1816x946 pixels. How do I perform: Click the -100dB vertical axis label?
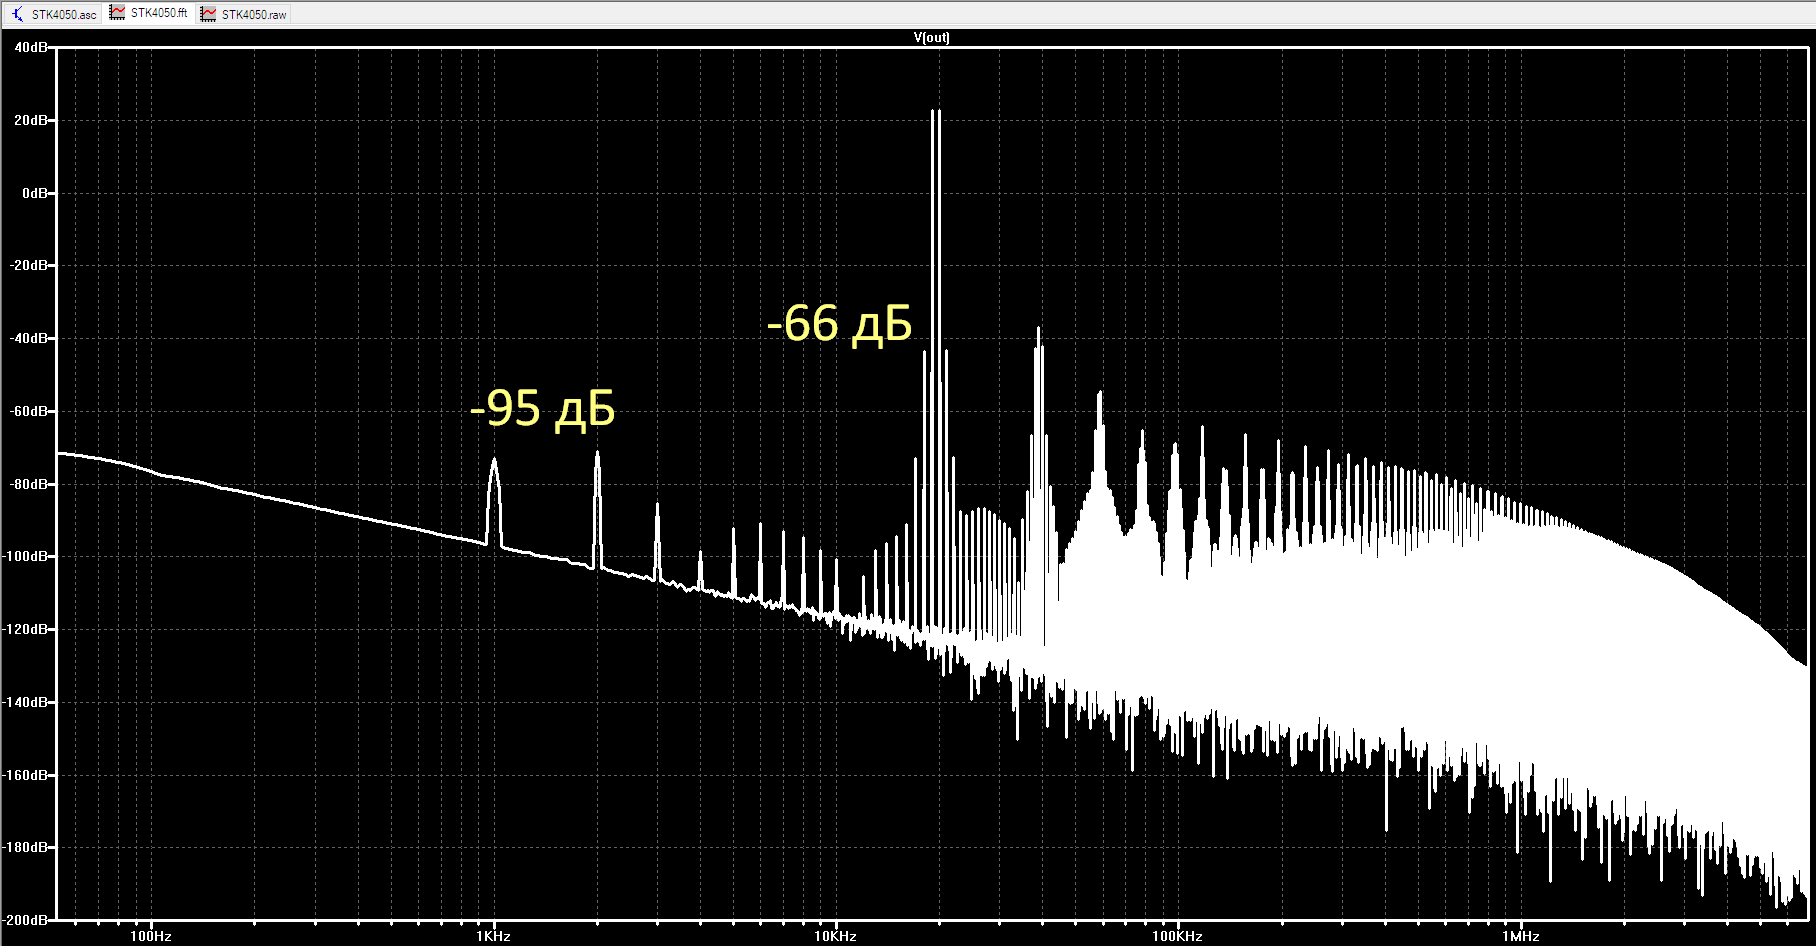coord(25,556)
